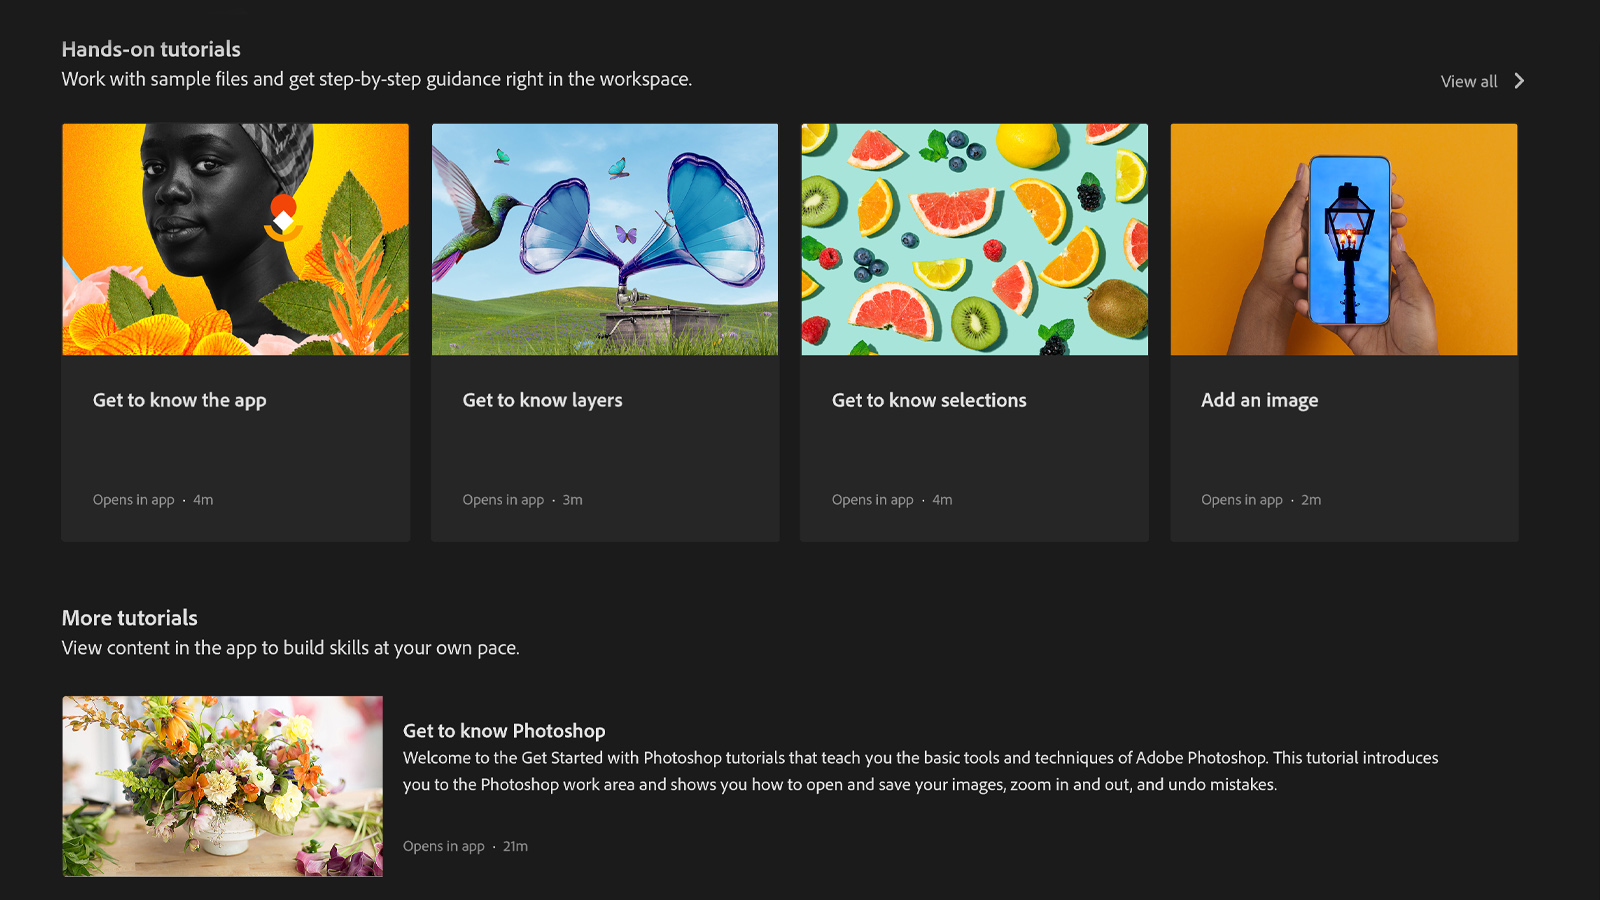This screenshot has height=900, width=1600.
Task: Click 'Opens in app · 2m' on Add an image card
Action: 1261,500
